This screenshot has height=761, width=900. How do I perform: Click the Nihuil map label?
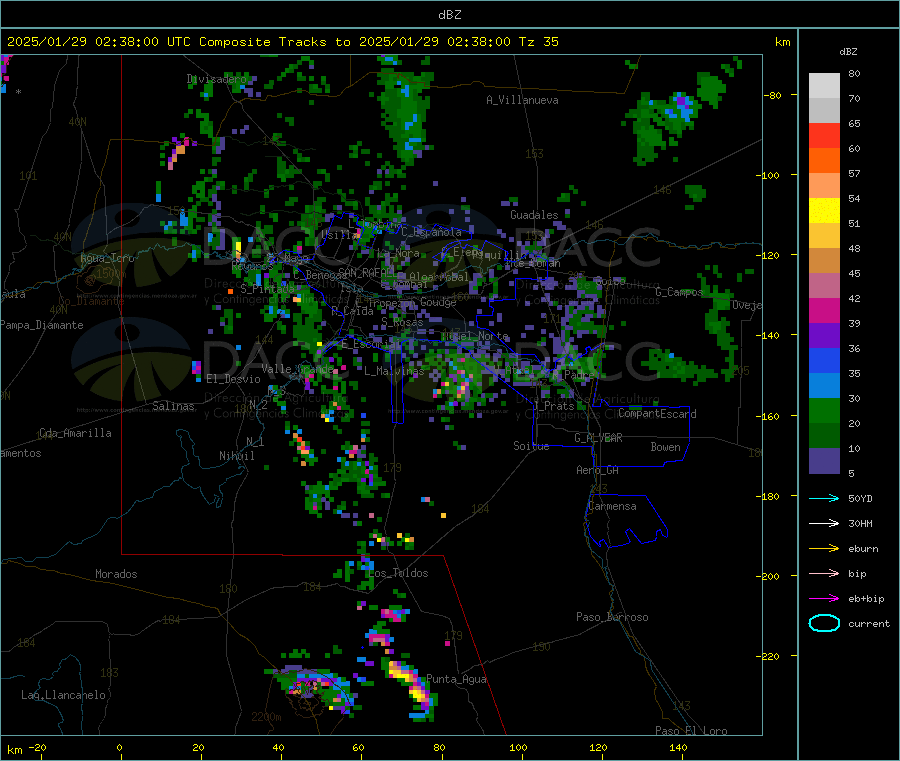pyautogui.click(x=236, y=456)
